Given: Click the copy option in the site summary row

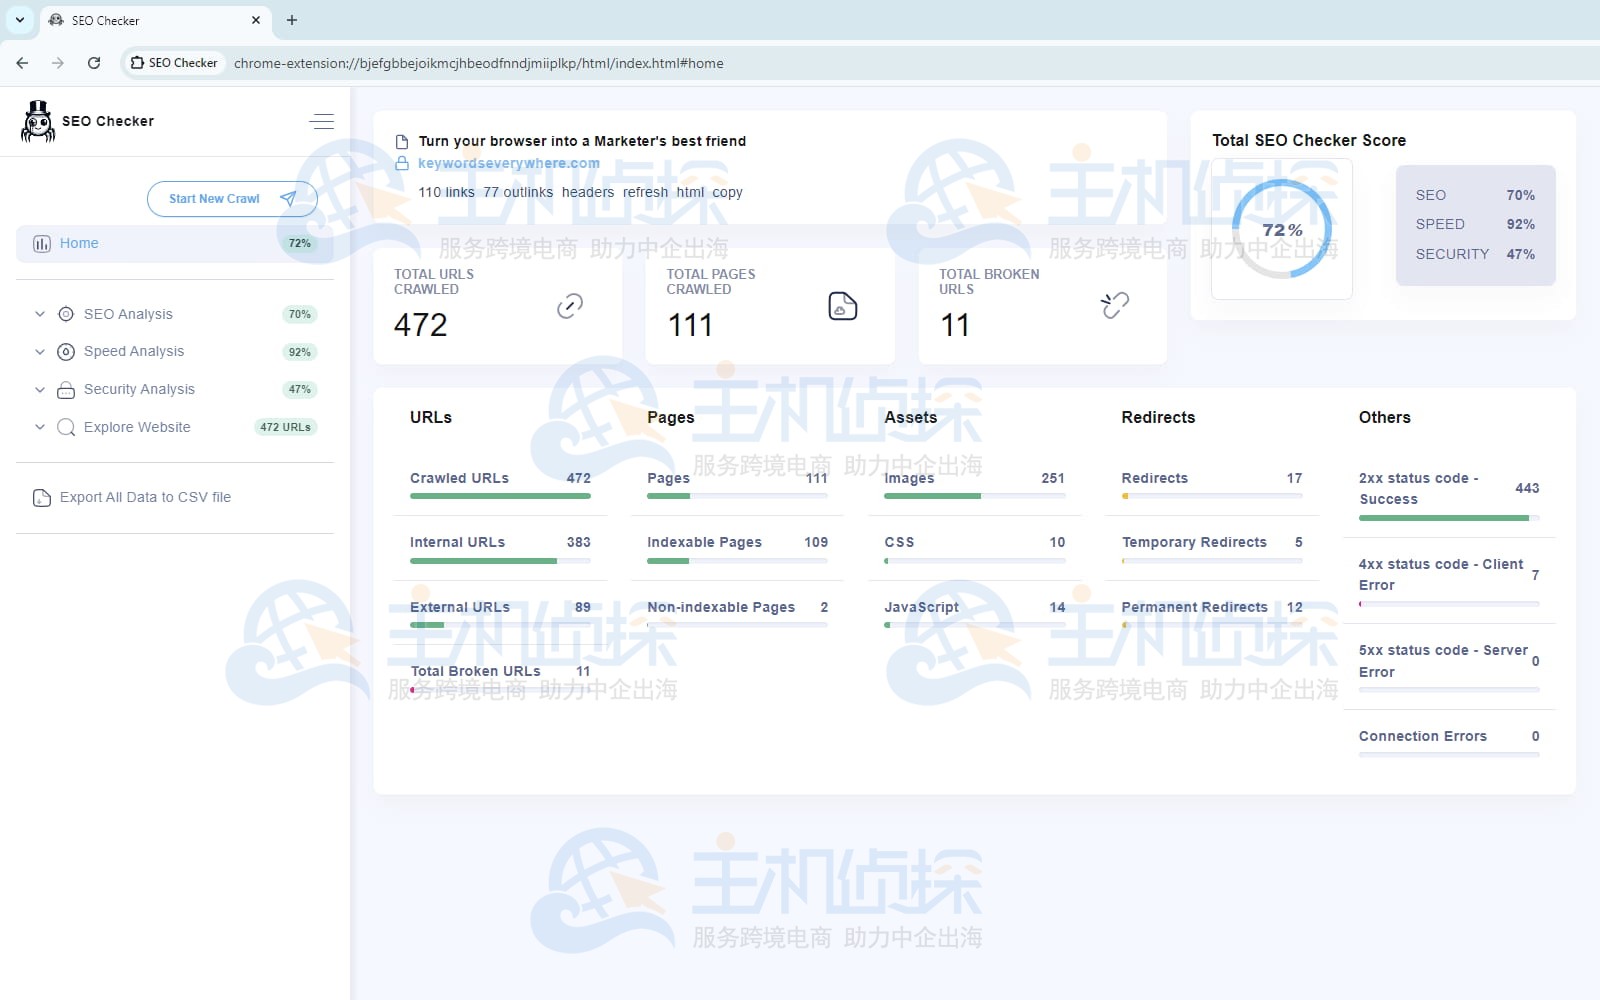Looking at the screenshot, I should [727, 192].
